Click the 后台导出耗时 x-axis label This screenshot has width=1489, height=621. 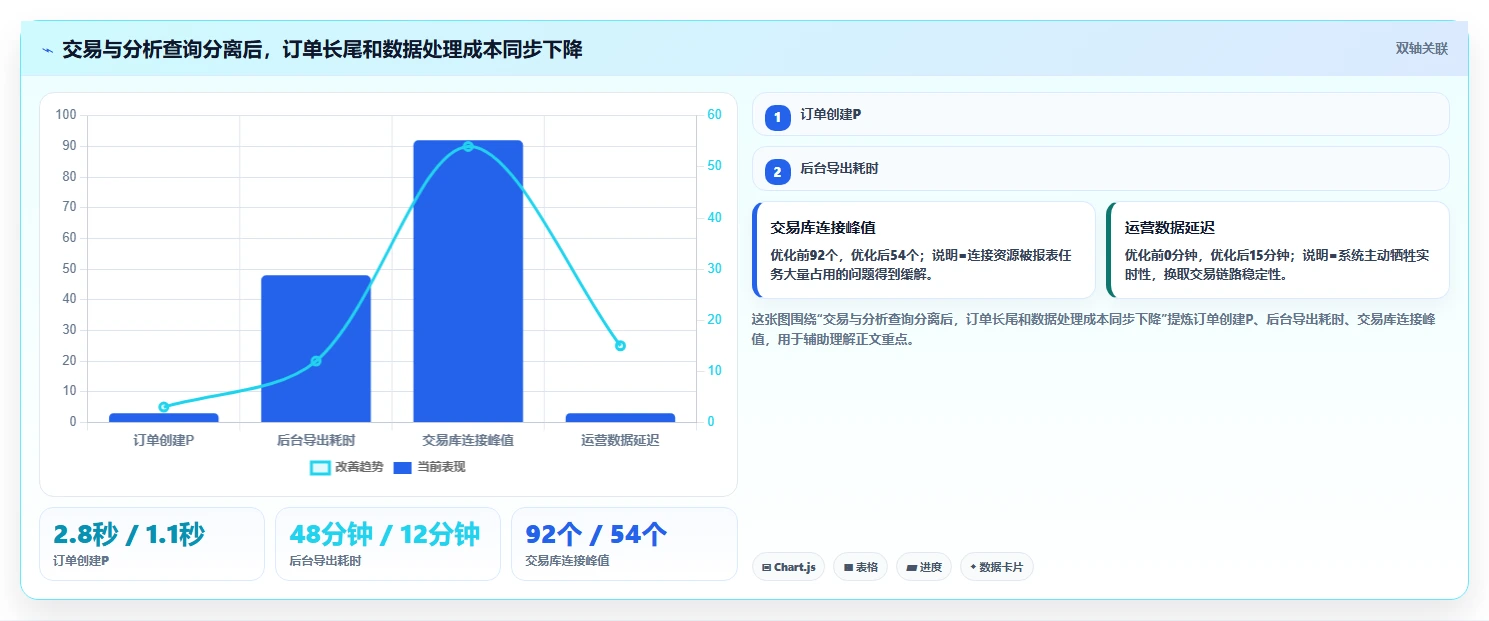316,440
